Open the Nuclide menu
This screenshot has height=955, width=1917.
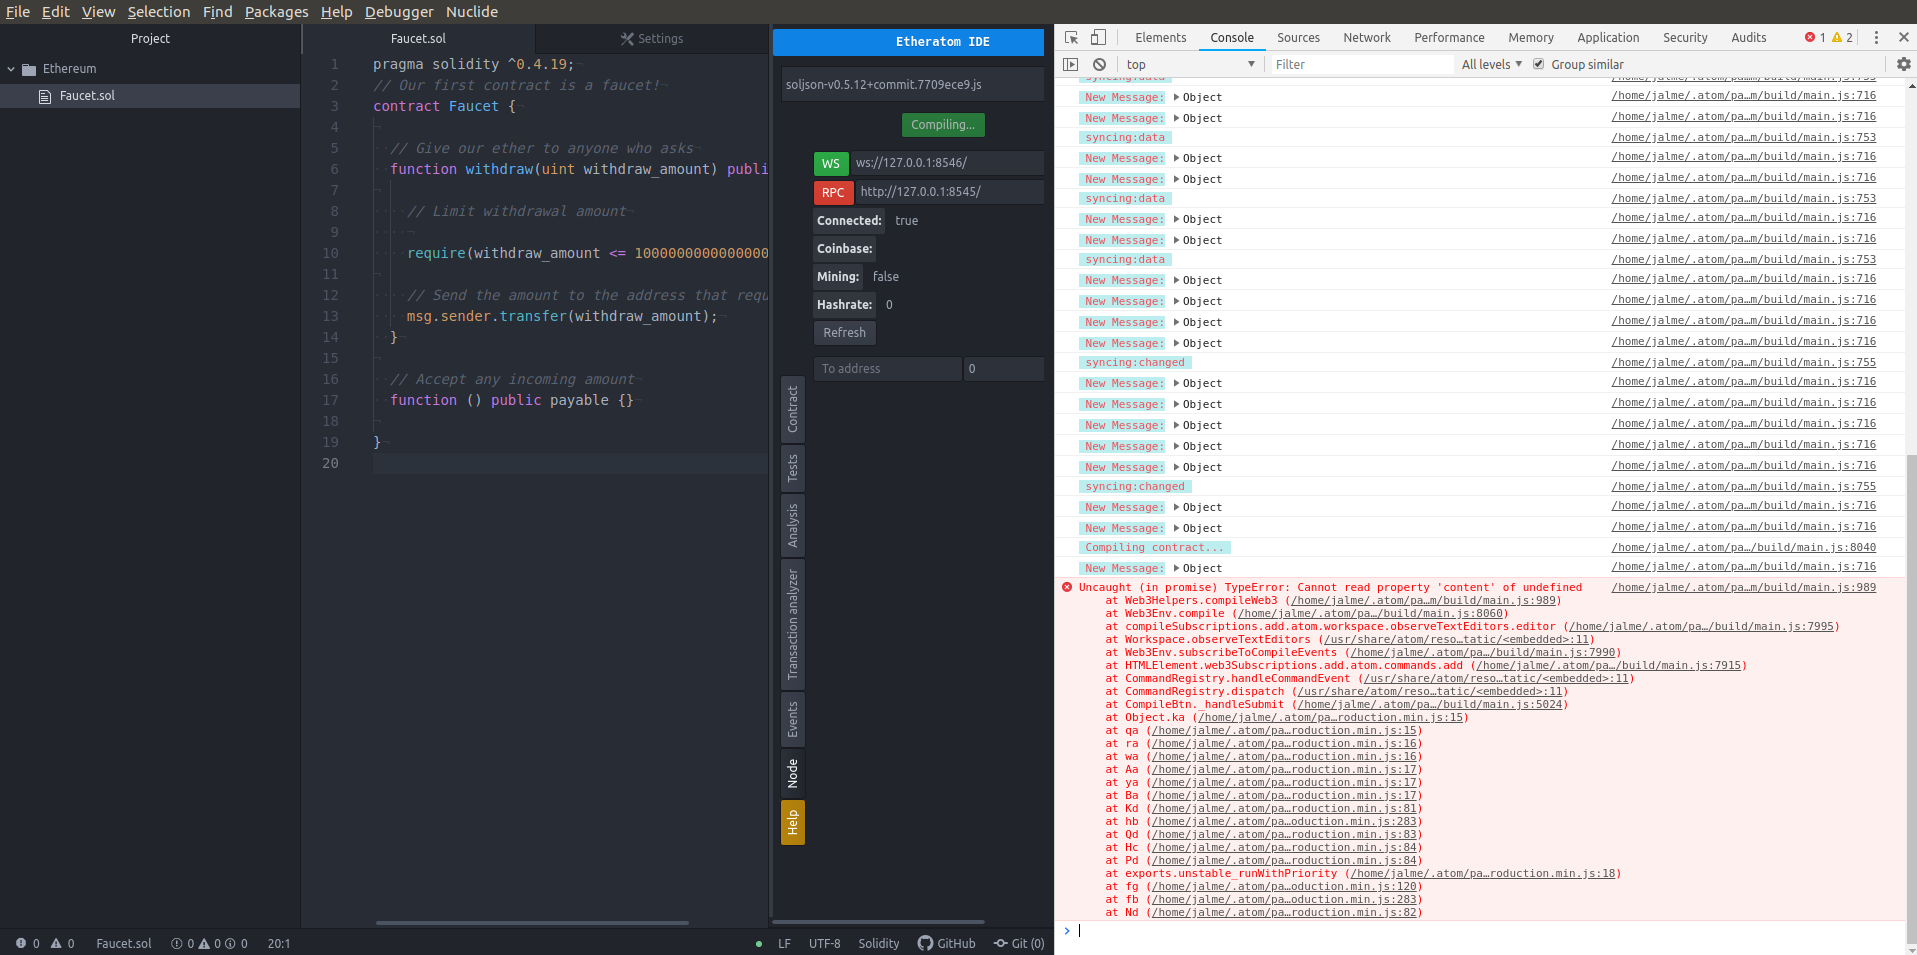(472, 12)
